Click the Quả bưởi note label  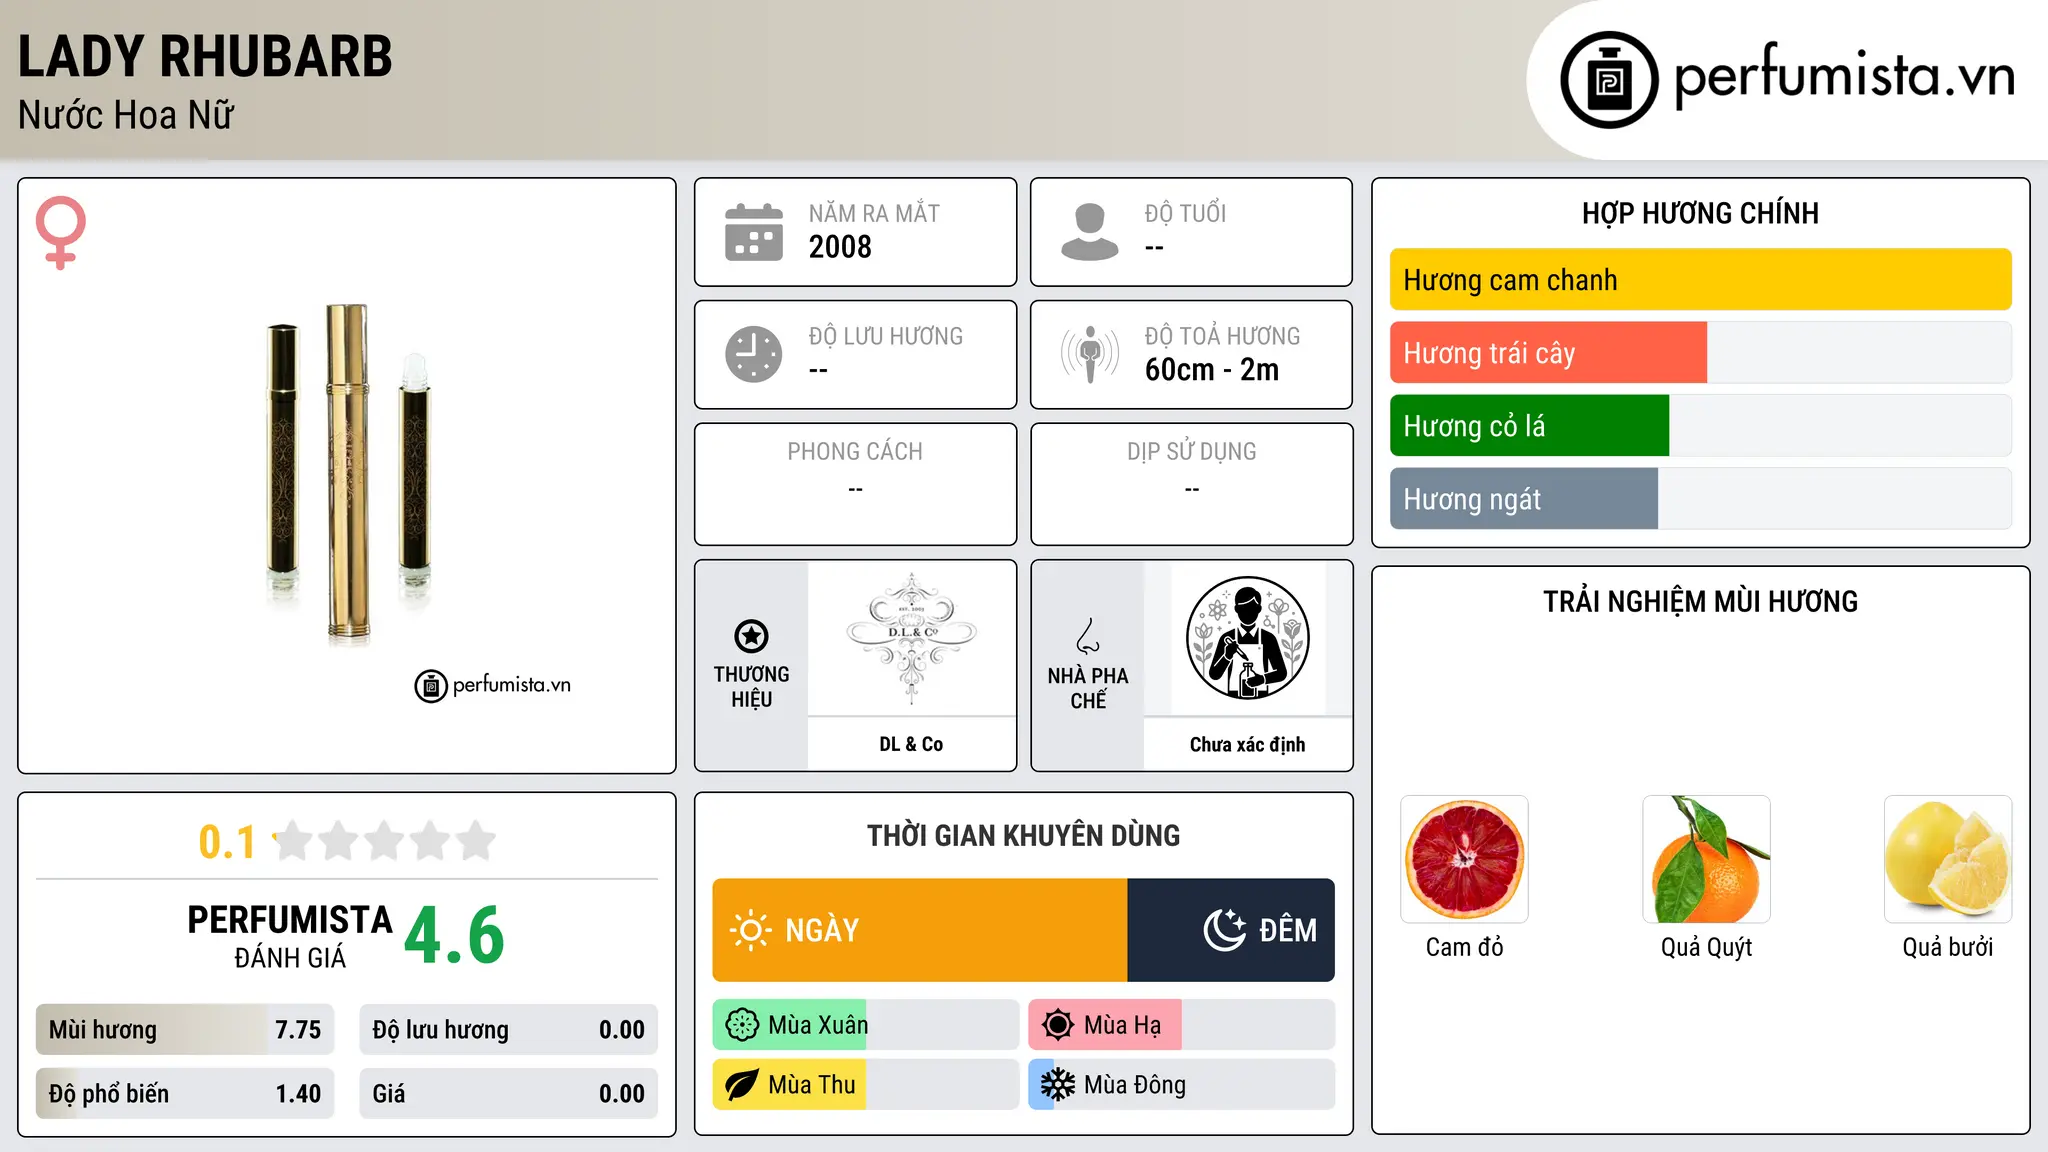1948,947
